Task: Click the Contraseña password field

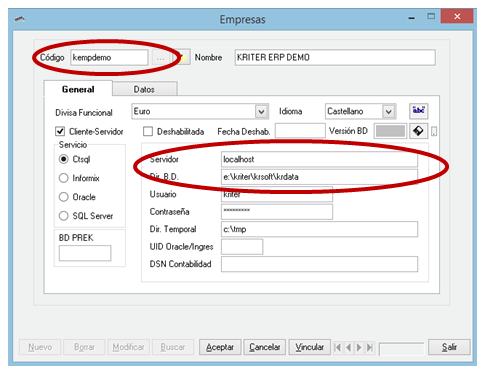Action: 277,211
